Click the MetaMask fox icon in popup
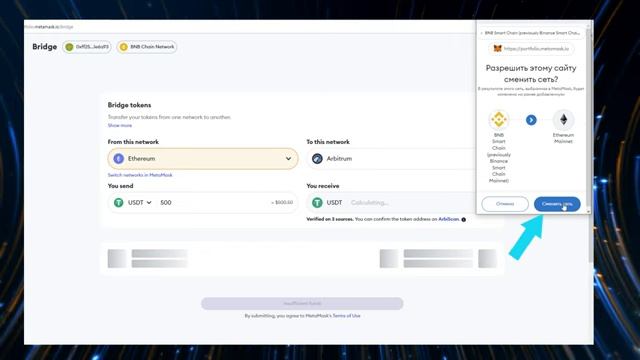Viewport: 640px width, 360px height. point(498,49)
